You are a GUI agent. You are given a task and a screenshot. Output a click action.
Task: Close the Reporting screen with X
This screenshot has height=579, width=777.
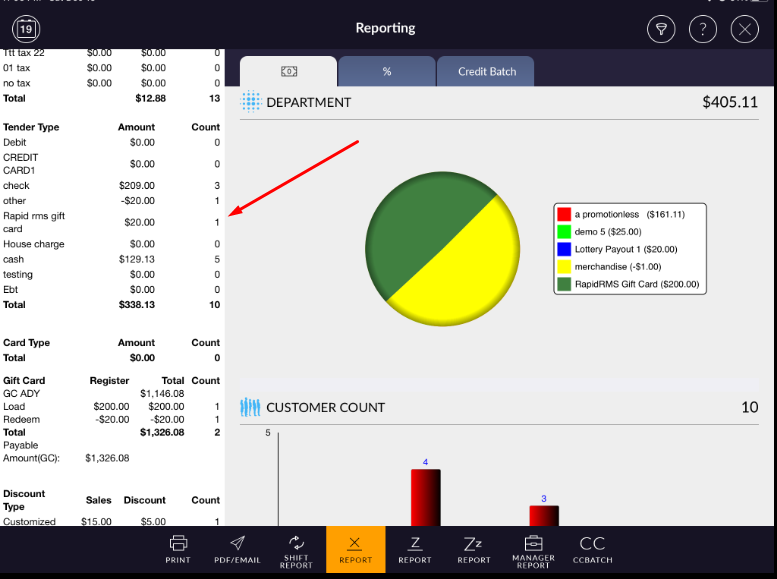(x=744, y=29)
